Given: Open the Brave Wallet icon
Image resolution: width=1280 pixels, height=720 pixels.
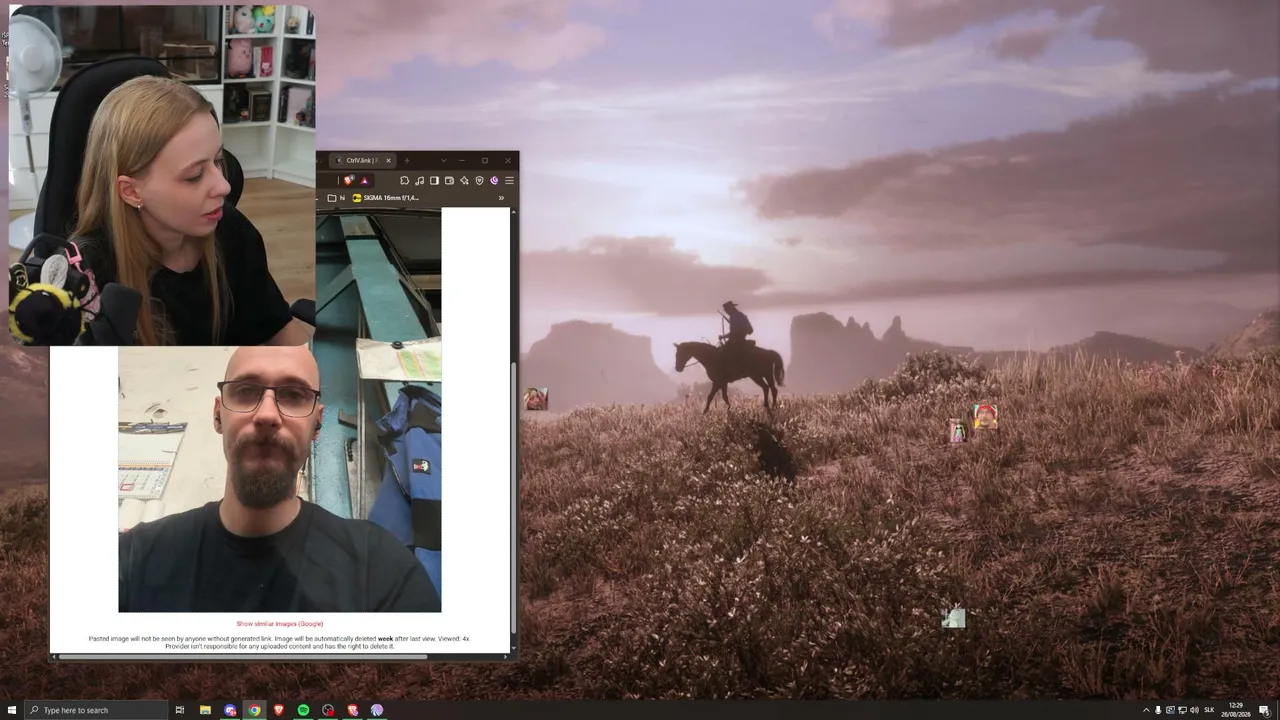Looking at the screenshot, I should (449, 181).
